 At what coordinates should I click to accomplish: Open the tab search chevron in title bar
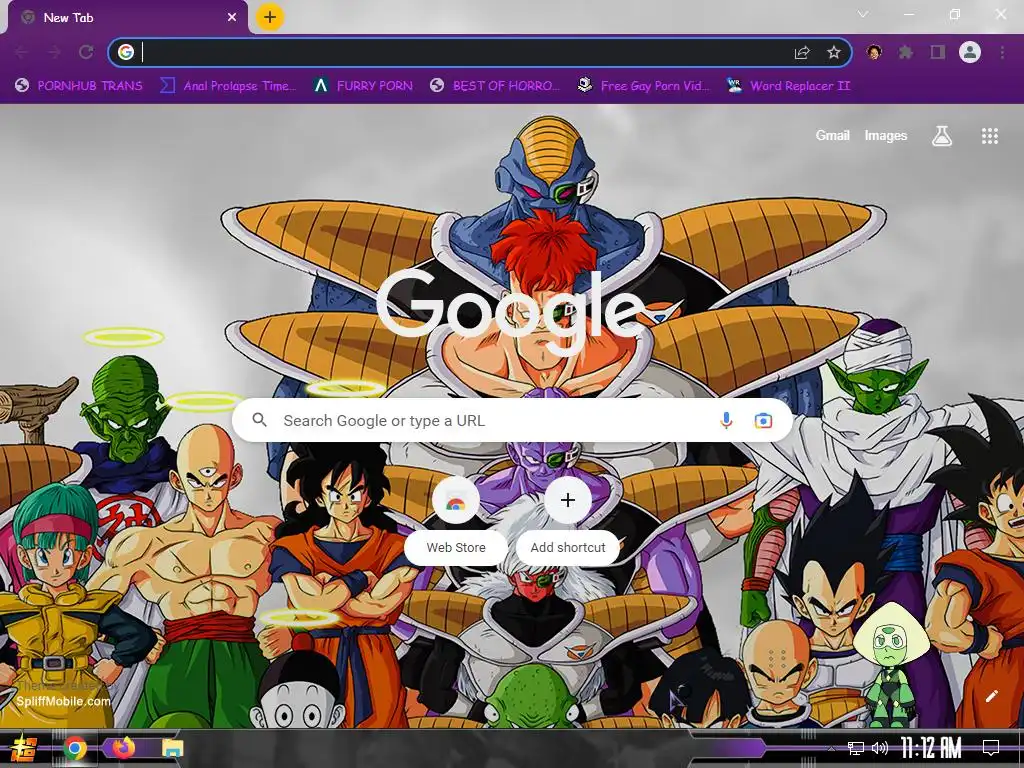pyautogui.click(x=863, y=14)
